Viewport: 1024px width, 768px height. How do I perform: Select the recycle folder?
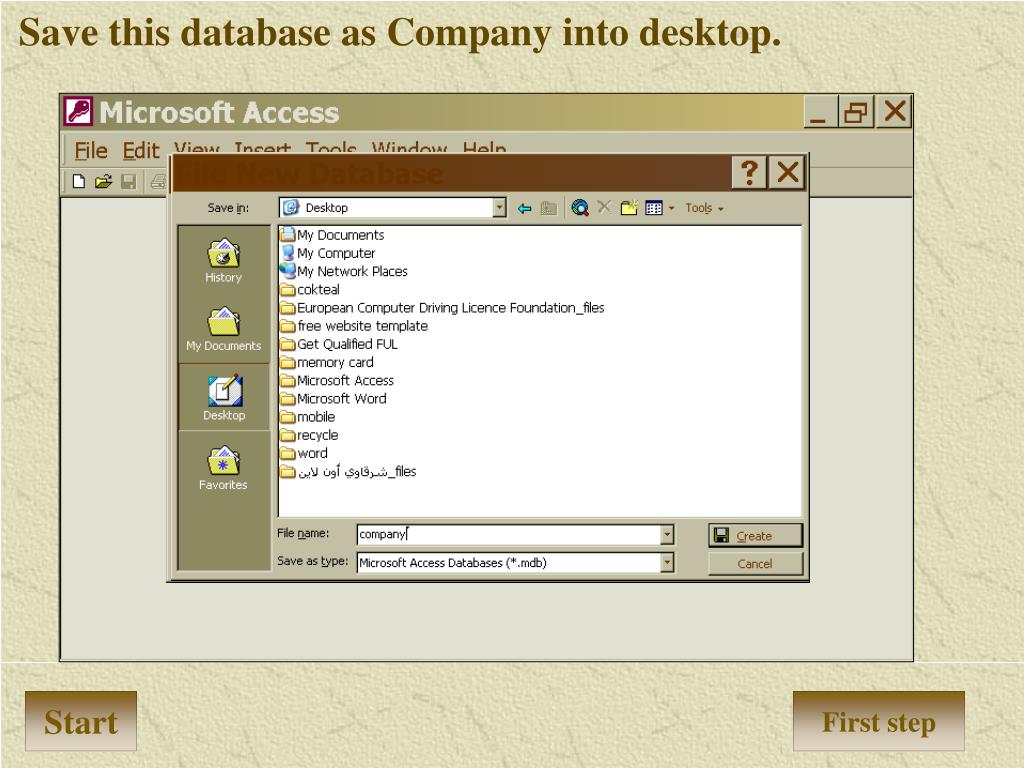309,435
